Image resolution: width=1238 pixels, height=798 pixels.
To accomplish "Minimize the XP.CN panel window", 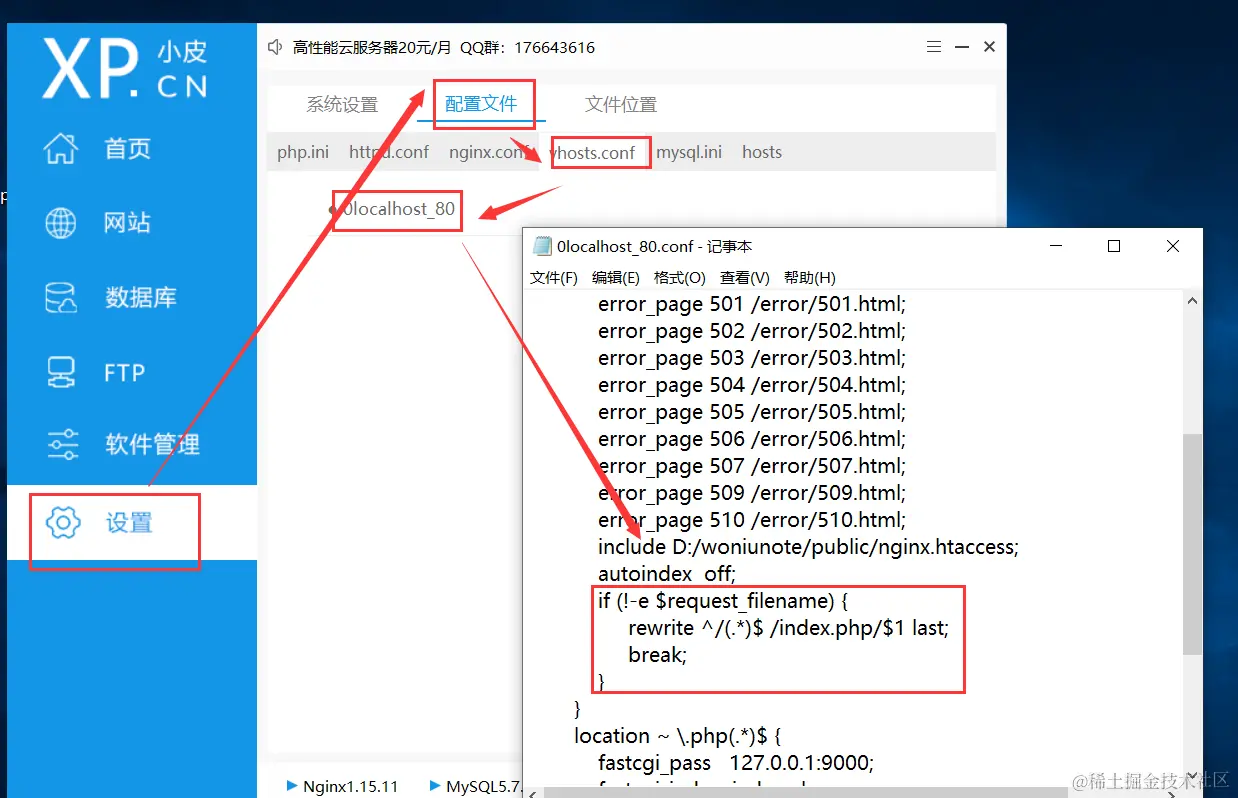I will tap(961, 47).
